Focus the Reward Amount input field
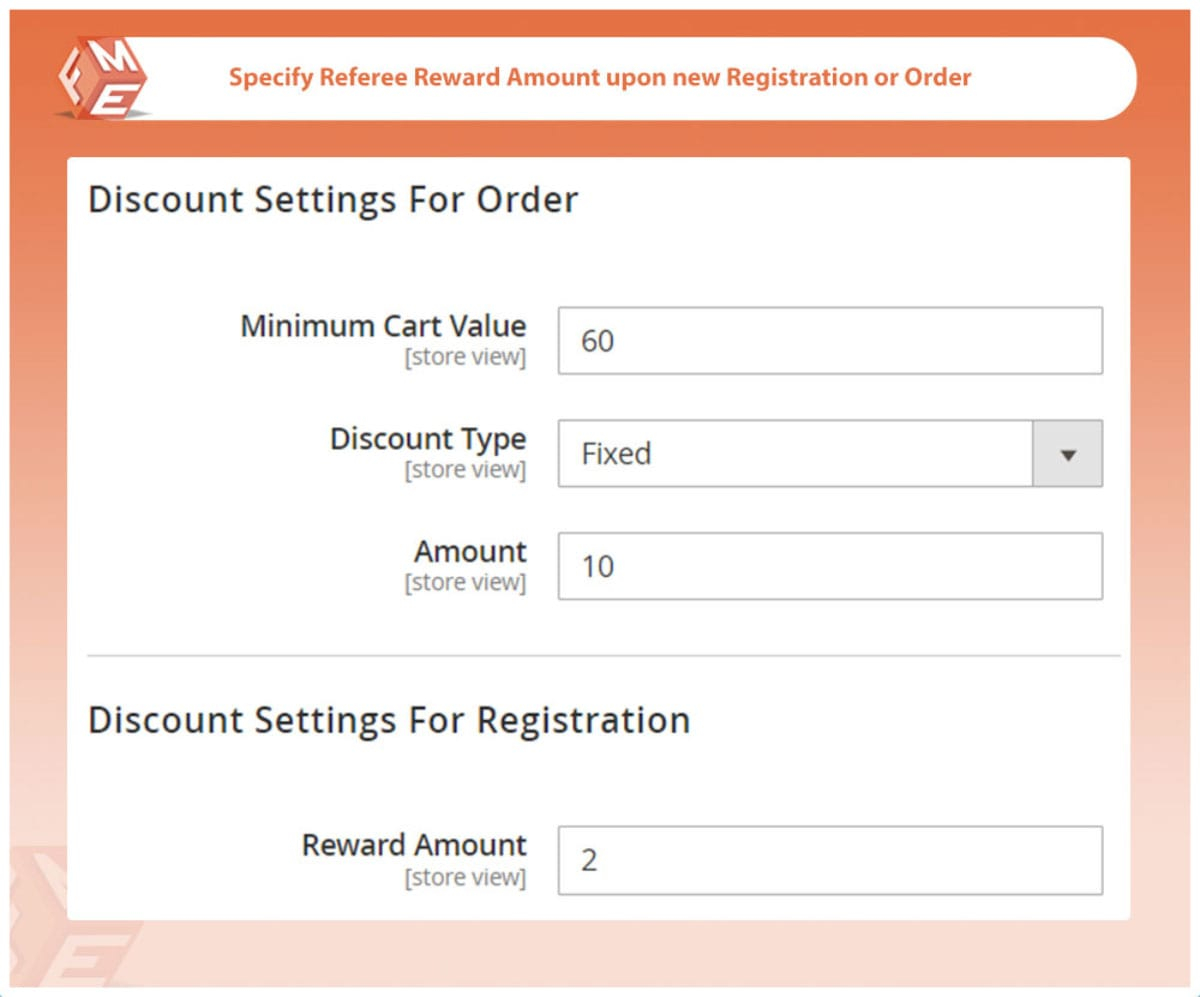1200x997 pixels. point(830,860)
